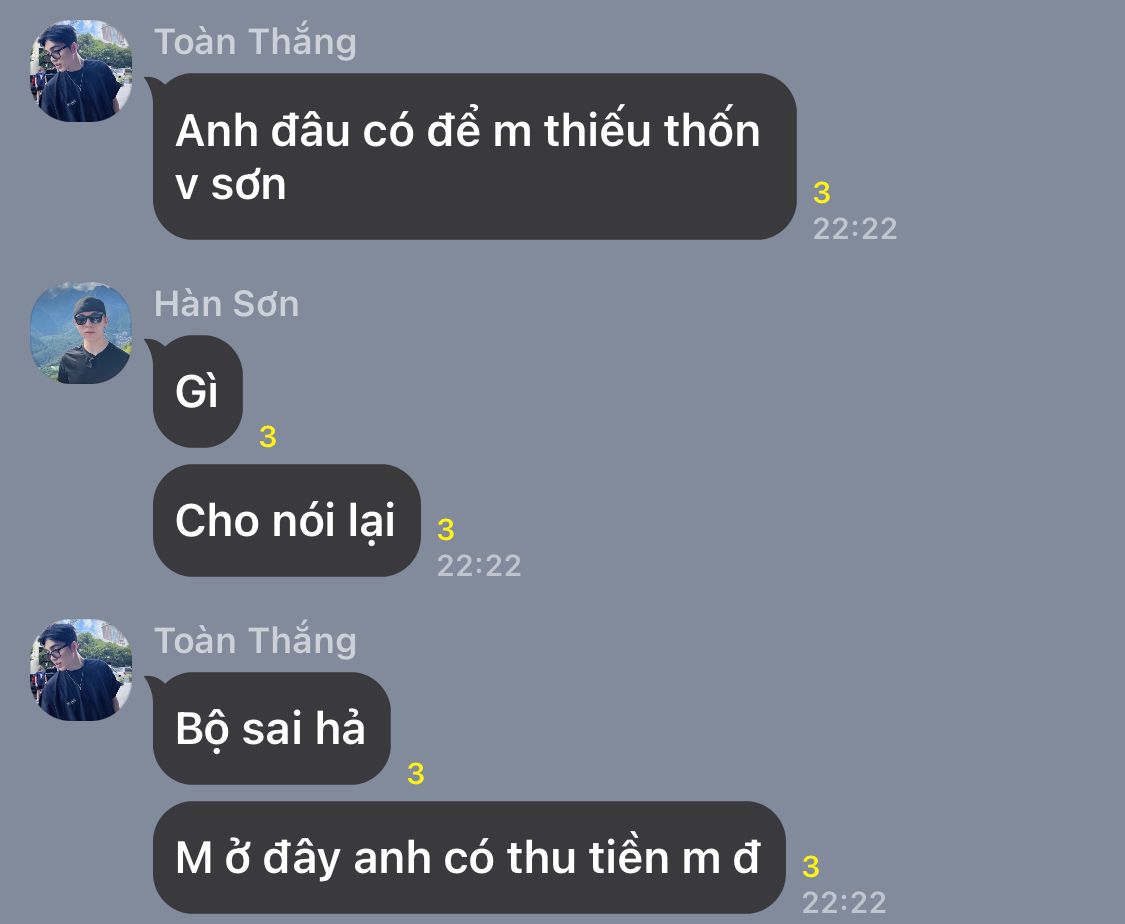Select the 'Cho nói lại' message bubble
This screenshot has height=924, width=1125.
pyautogui.click(x=286, y=520)
